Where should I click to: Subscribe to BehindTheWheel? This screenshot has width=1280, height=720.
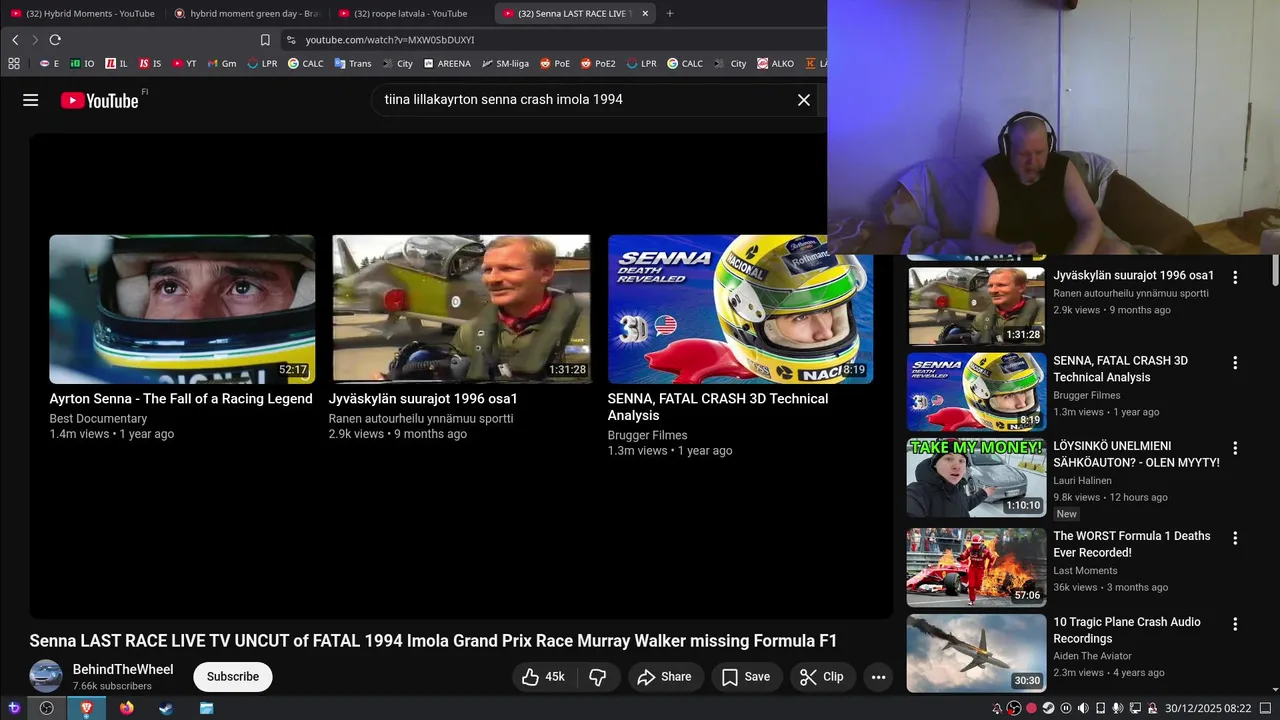tap(233, 677)
